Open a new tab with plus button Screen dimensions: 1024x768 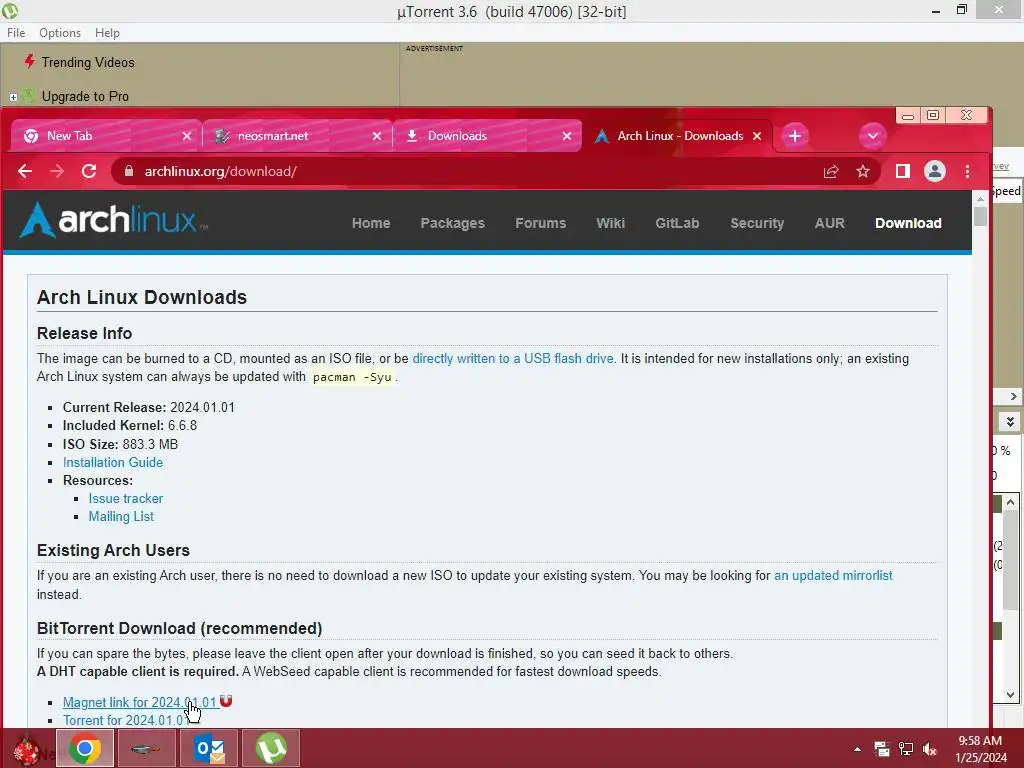pos(794,136)
